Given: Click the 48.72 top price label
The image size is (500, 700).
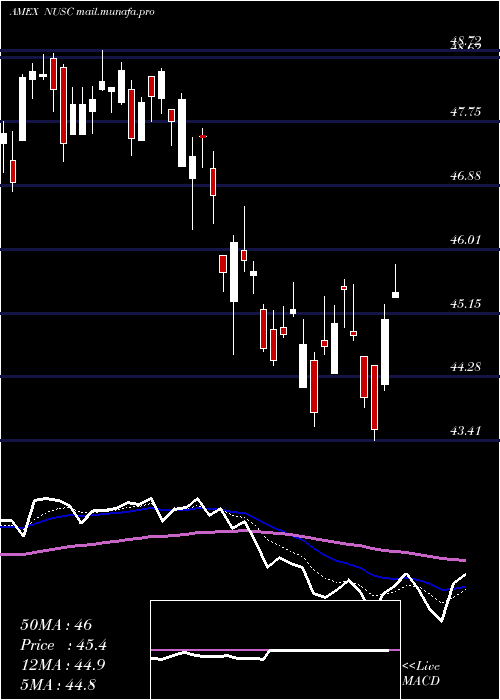Looking at the screenshot, I should pos(466,42).
